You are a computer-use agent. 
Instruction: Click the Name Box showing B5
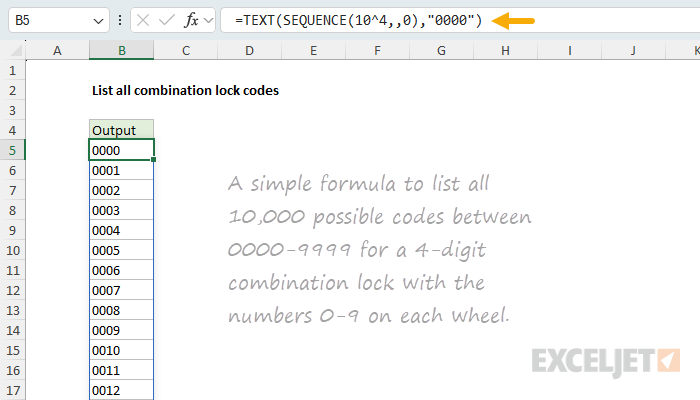point(59,21)
